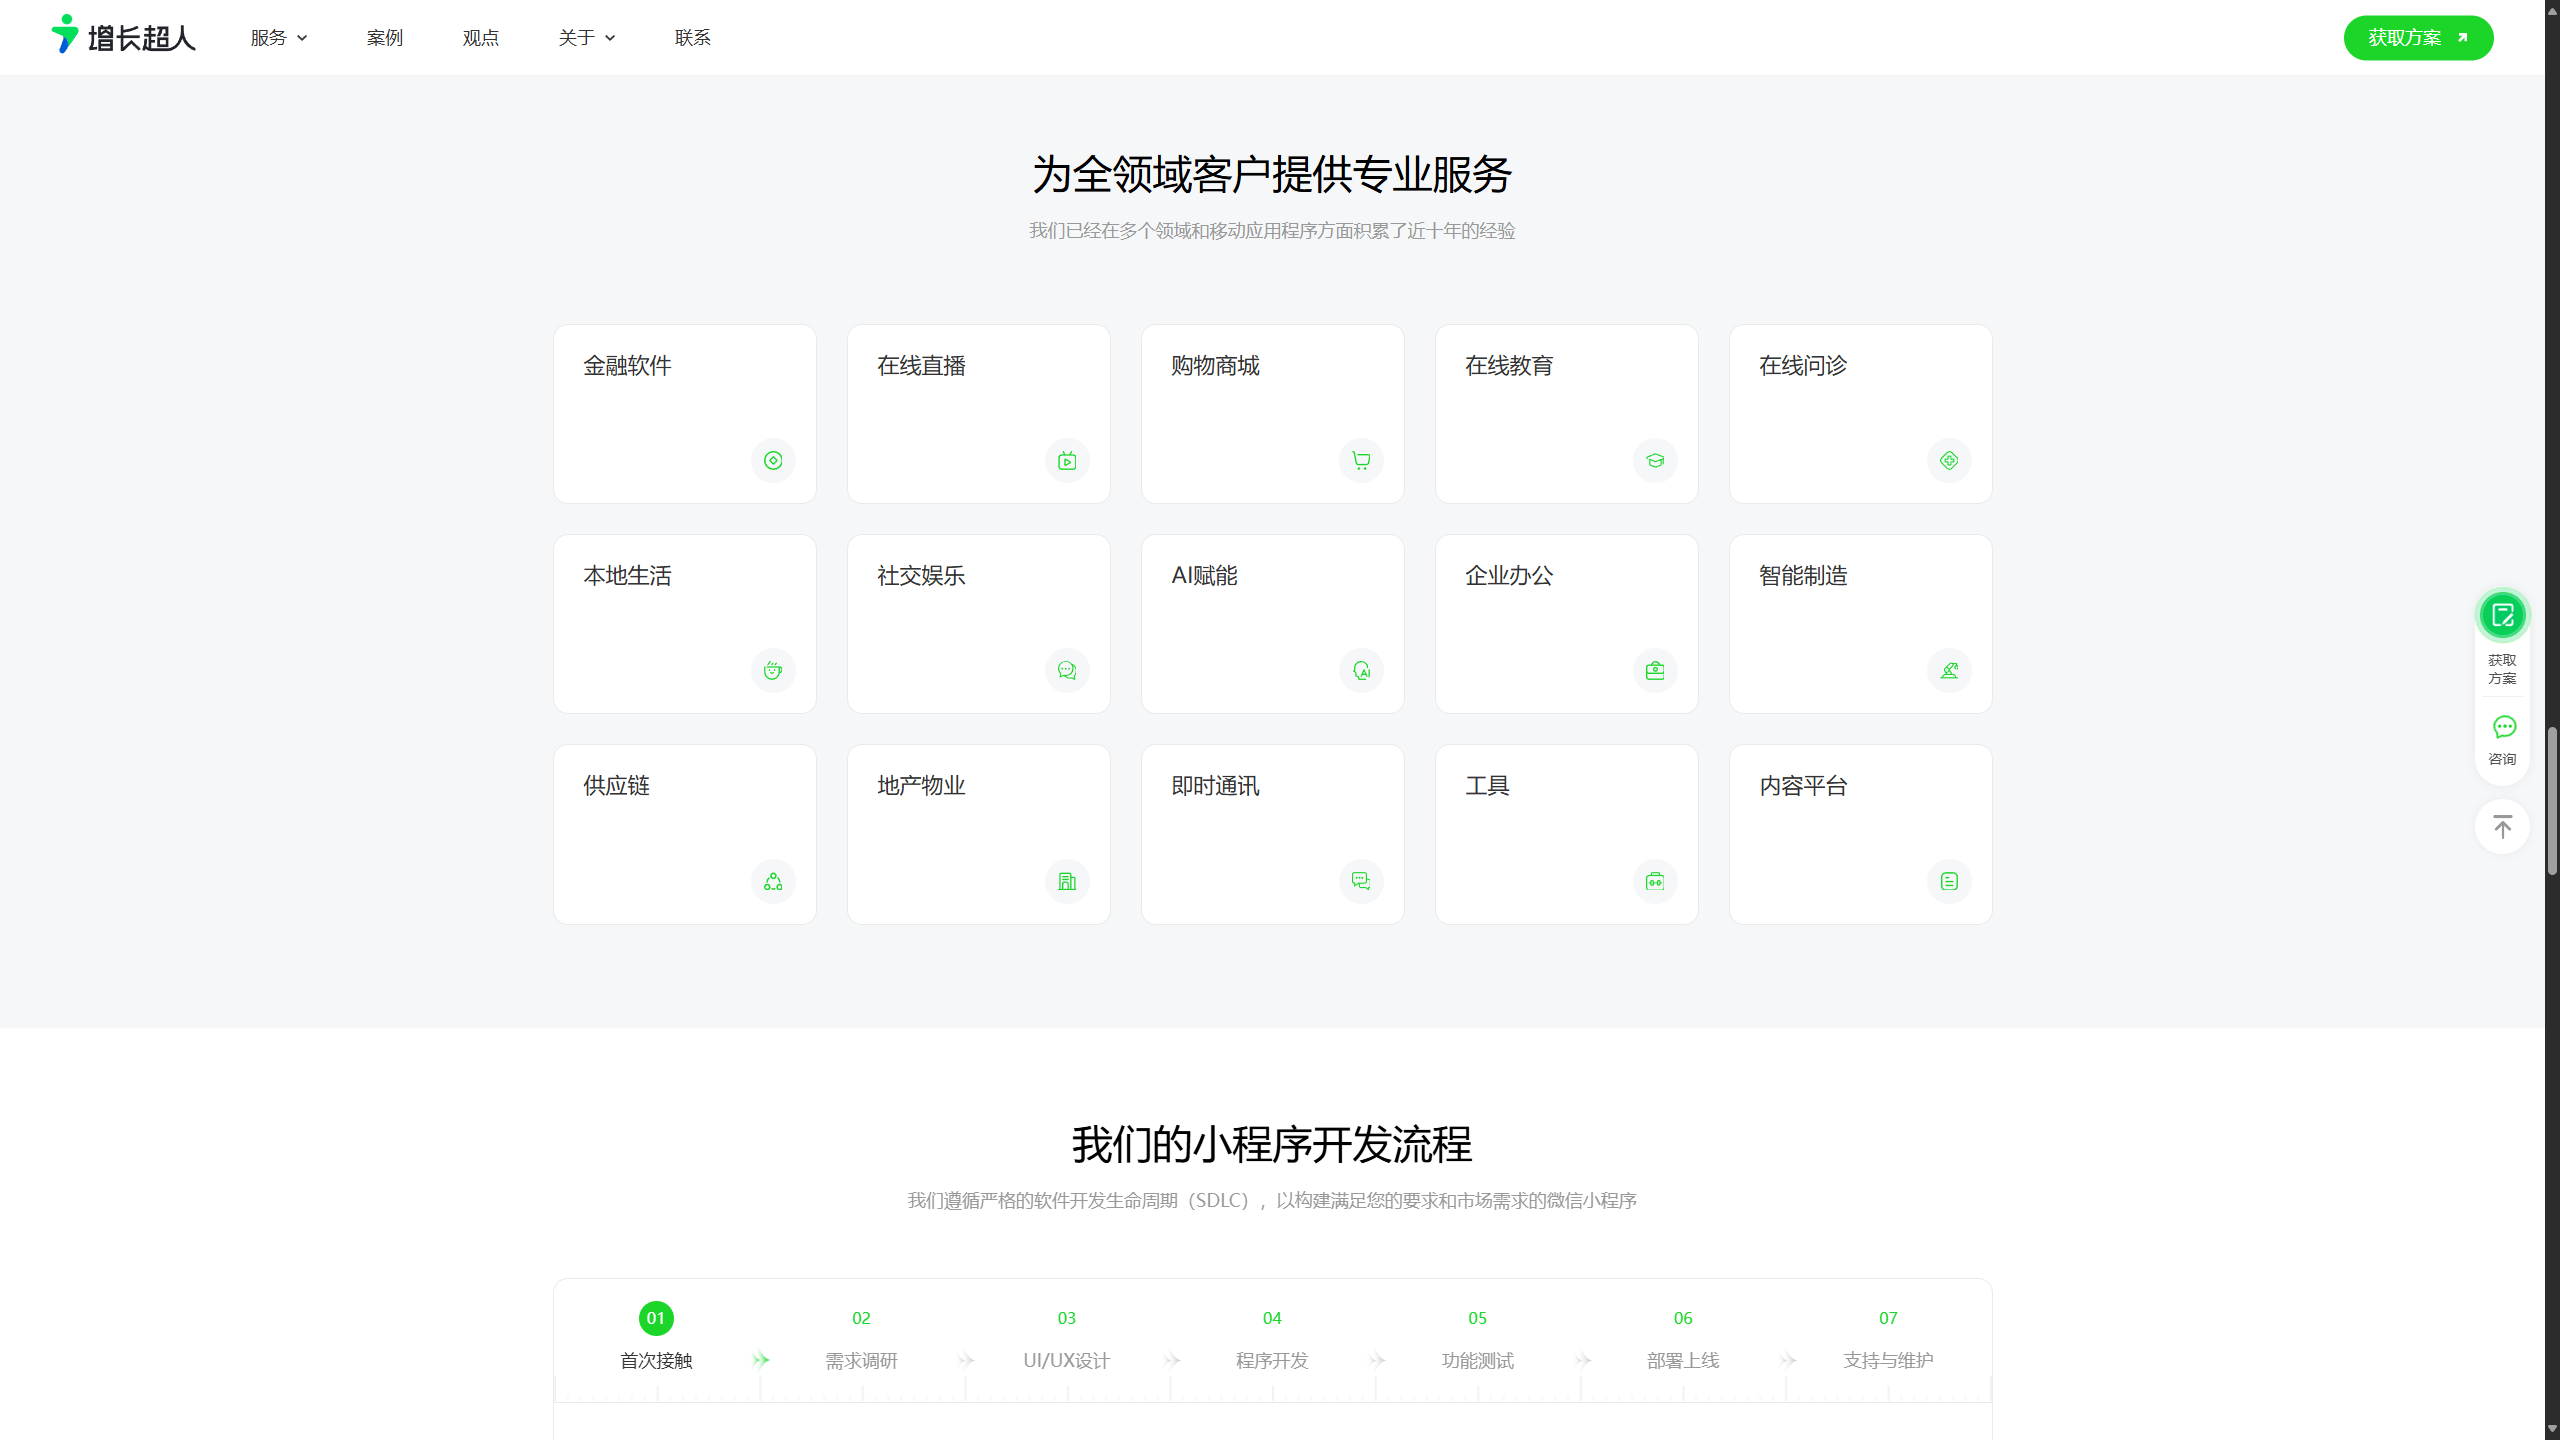Click the floating 获取方案 round green icon
The image size is (2560, 1440).
[2503, 615]
